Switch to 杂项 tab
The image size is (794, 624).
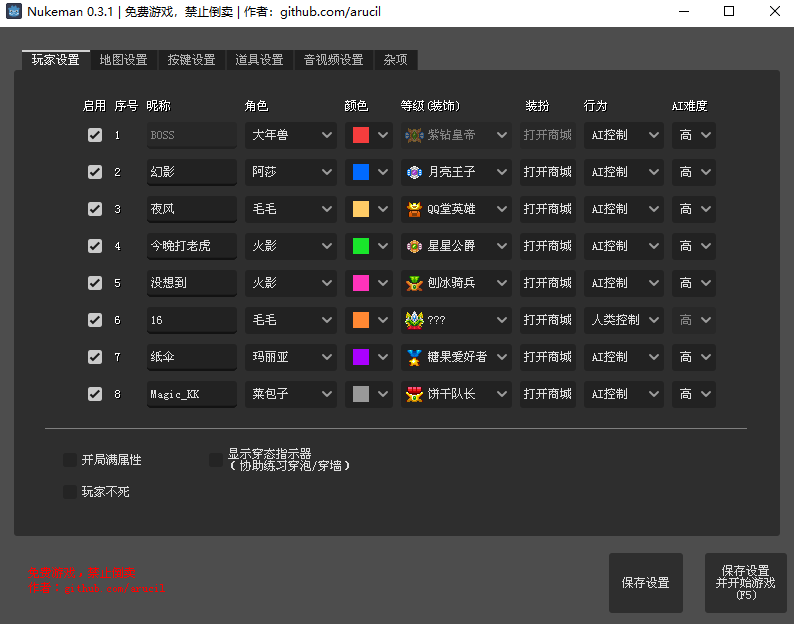click(x=395, y=60)
